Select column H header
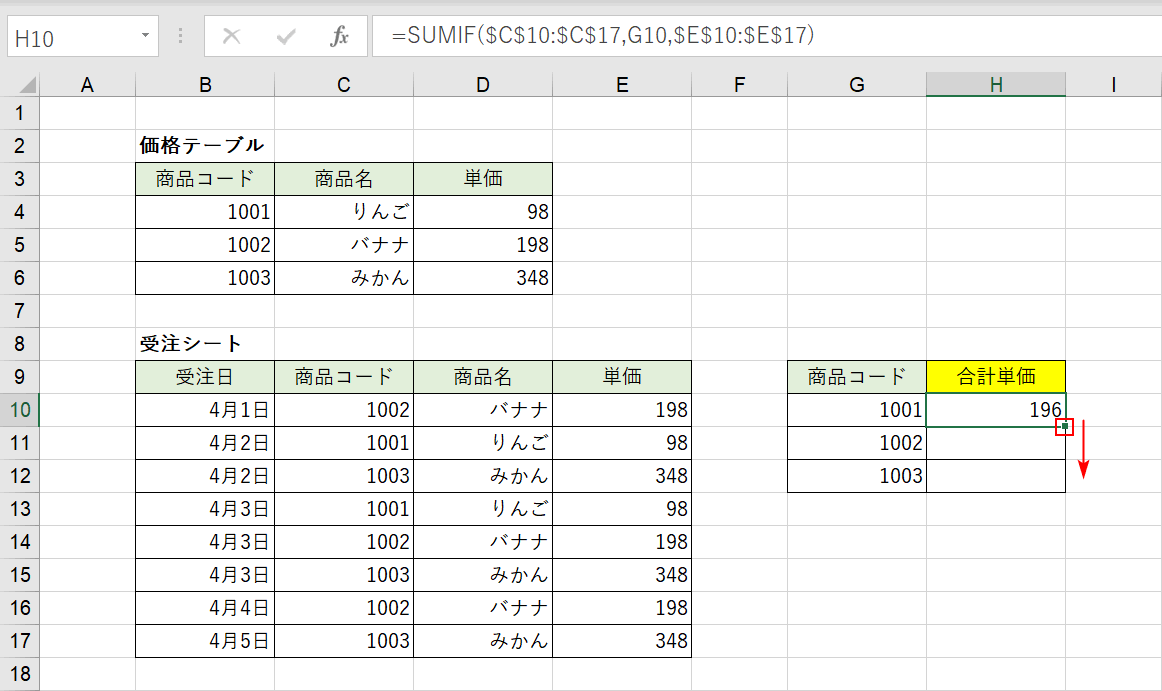 (x=996, y=85)
